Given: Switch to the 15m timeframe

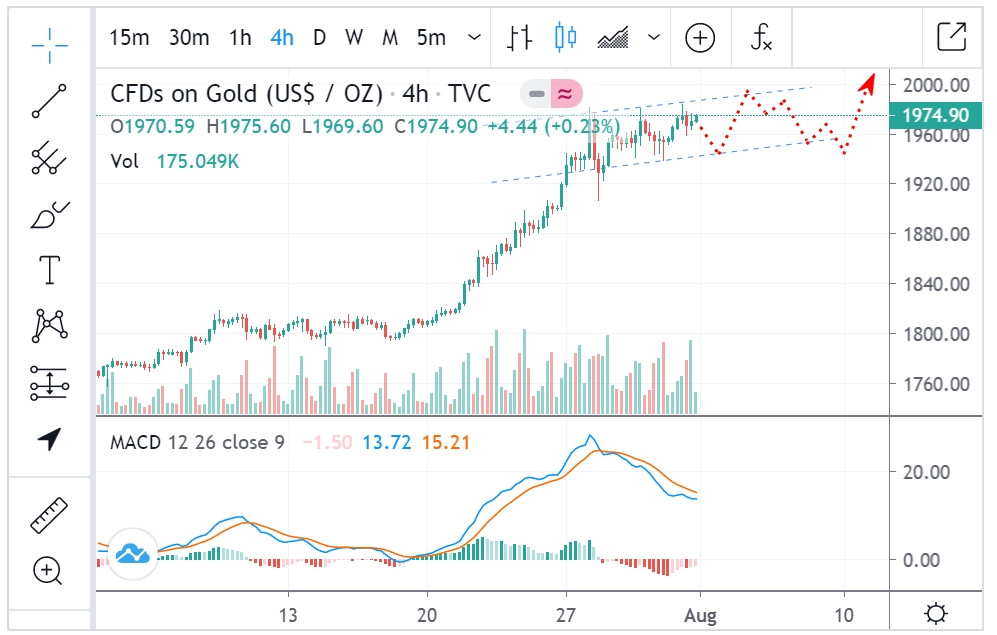Looking at the screenshot, I should coord(129,38).
